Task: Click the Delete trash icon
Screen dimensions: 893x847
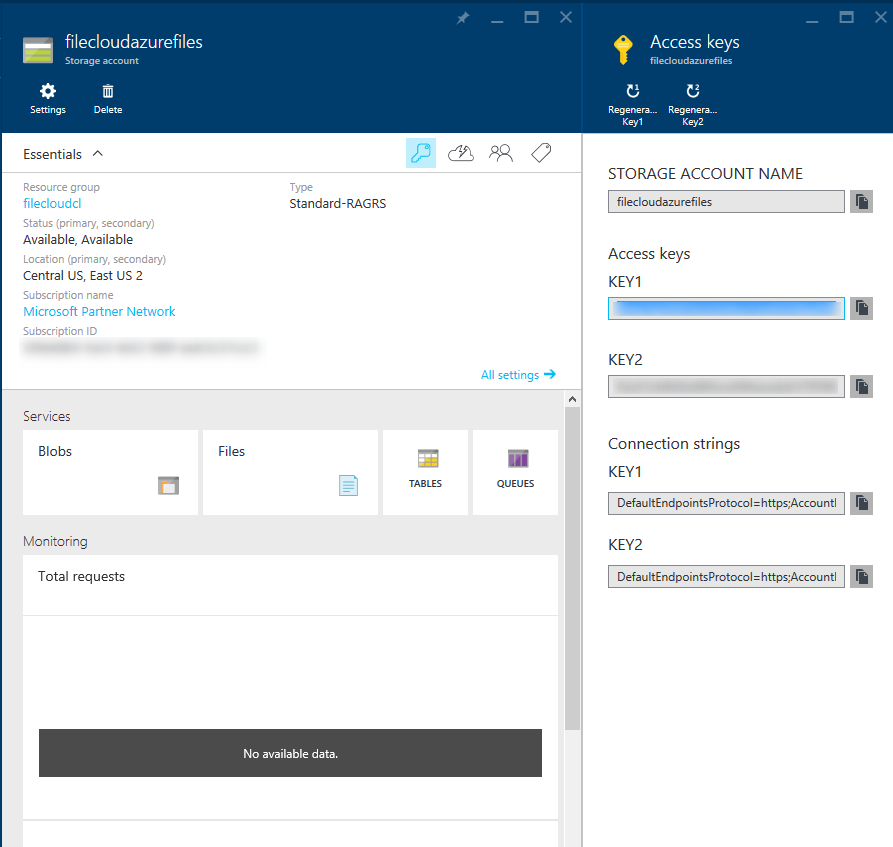Action: pyautogui.click(x=108, y=98)
